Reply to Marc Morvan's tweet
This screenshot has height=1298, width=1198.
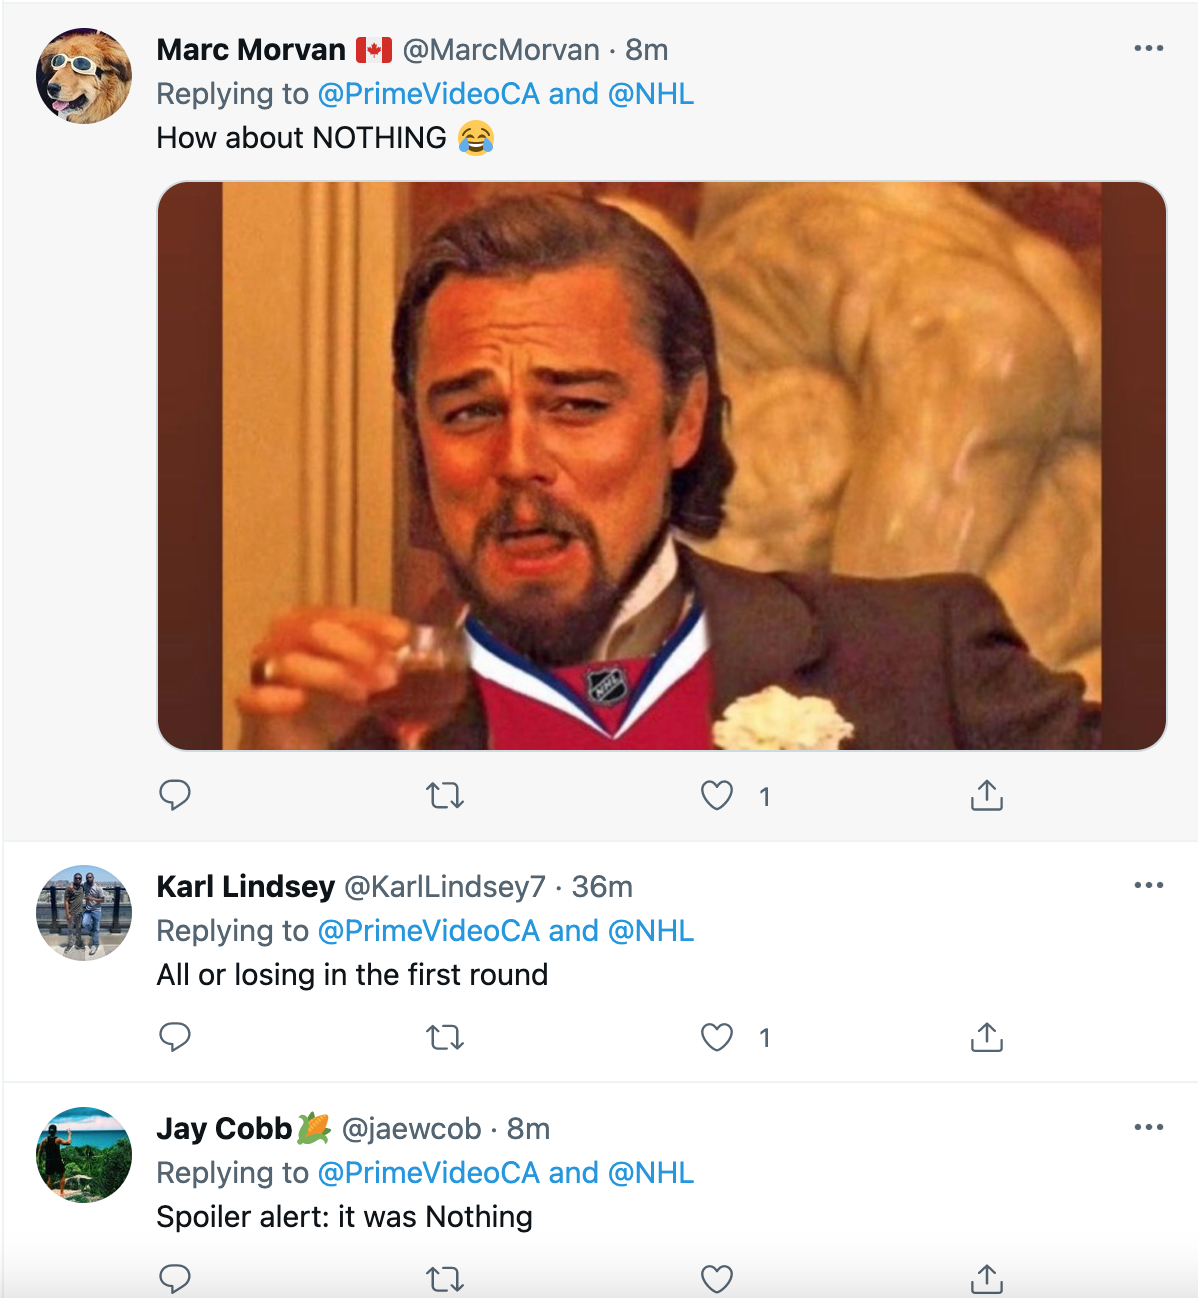point(175,795)
